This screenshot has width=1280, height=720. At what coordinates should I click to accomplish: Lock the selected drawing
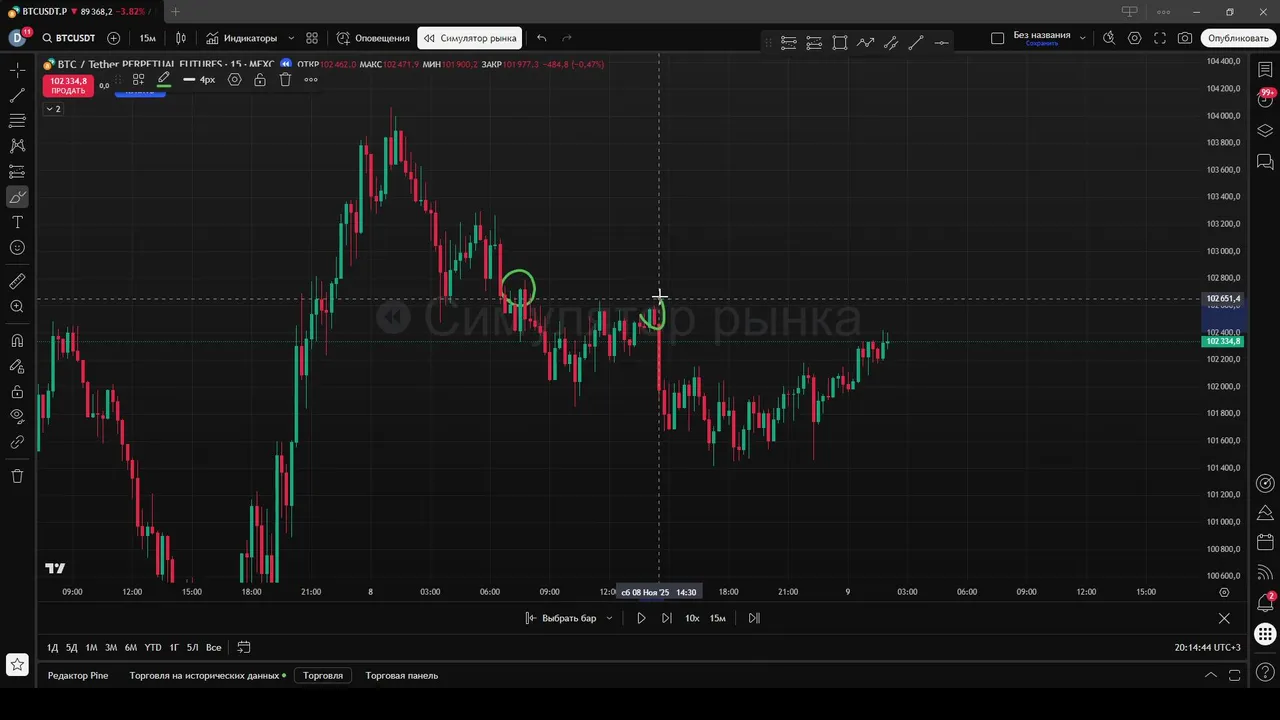260,79
